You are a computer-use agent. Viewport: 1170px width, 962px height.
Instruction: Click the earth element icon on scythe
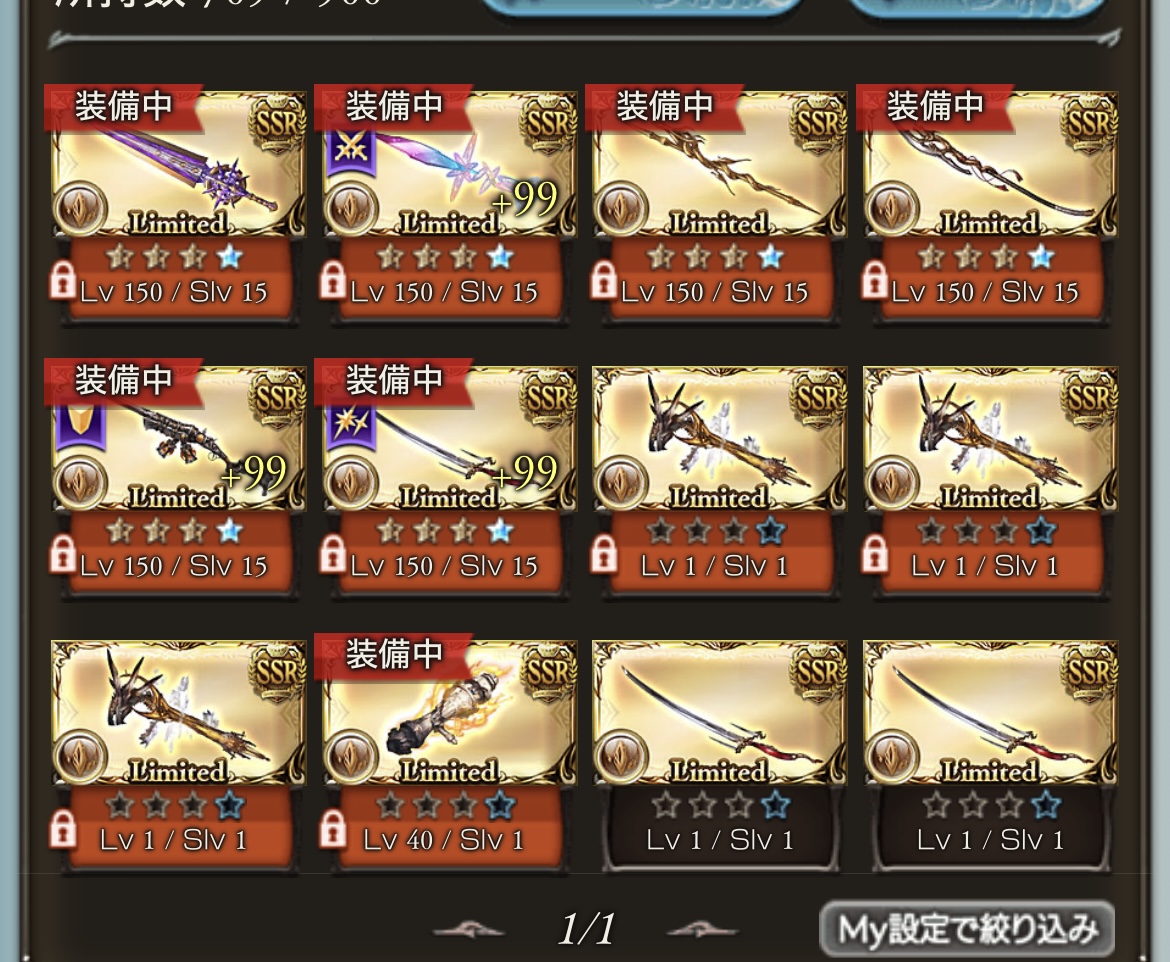892,208
